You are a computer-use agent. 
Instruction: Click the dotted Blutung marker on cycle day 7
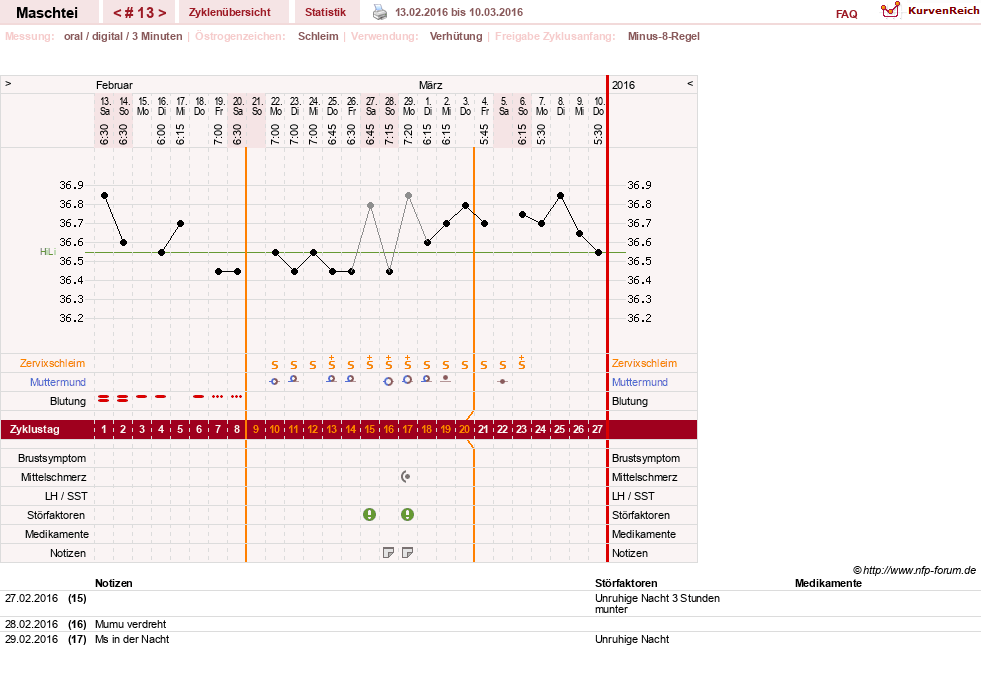click(x=218, y=397)
